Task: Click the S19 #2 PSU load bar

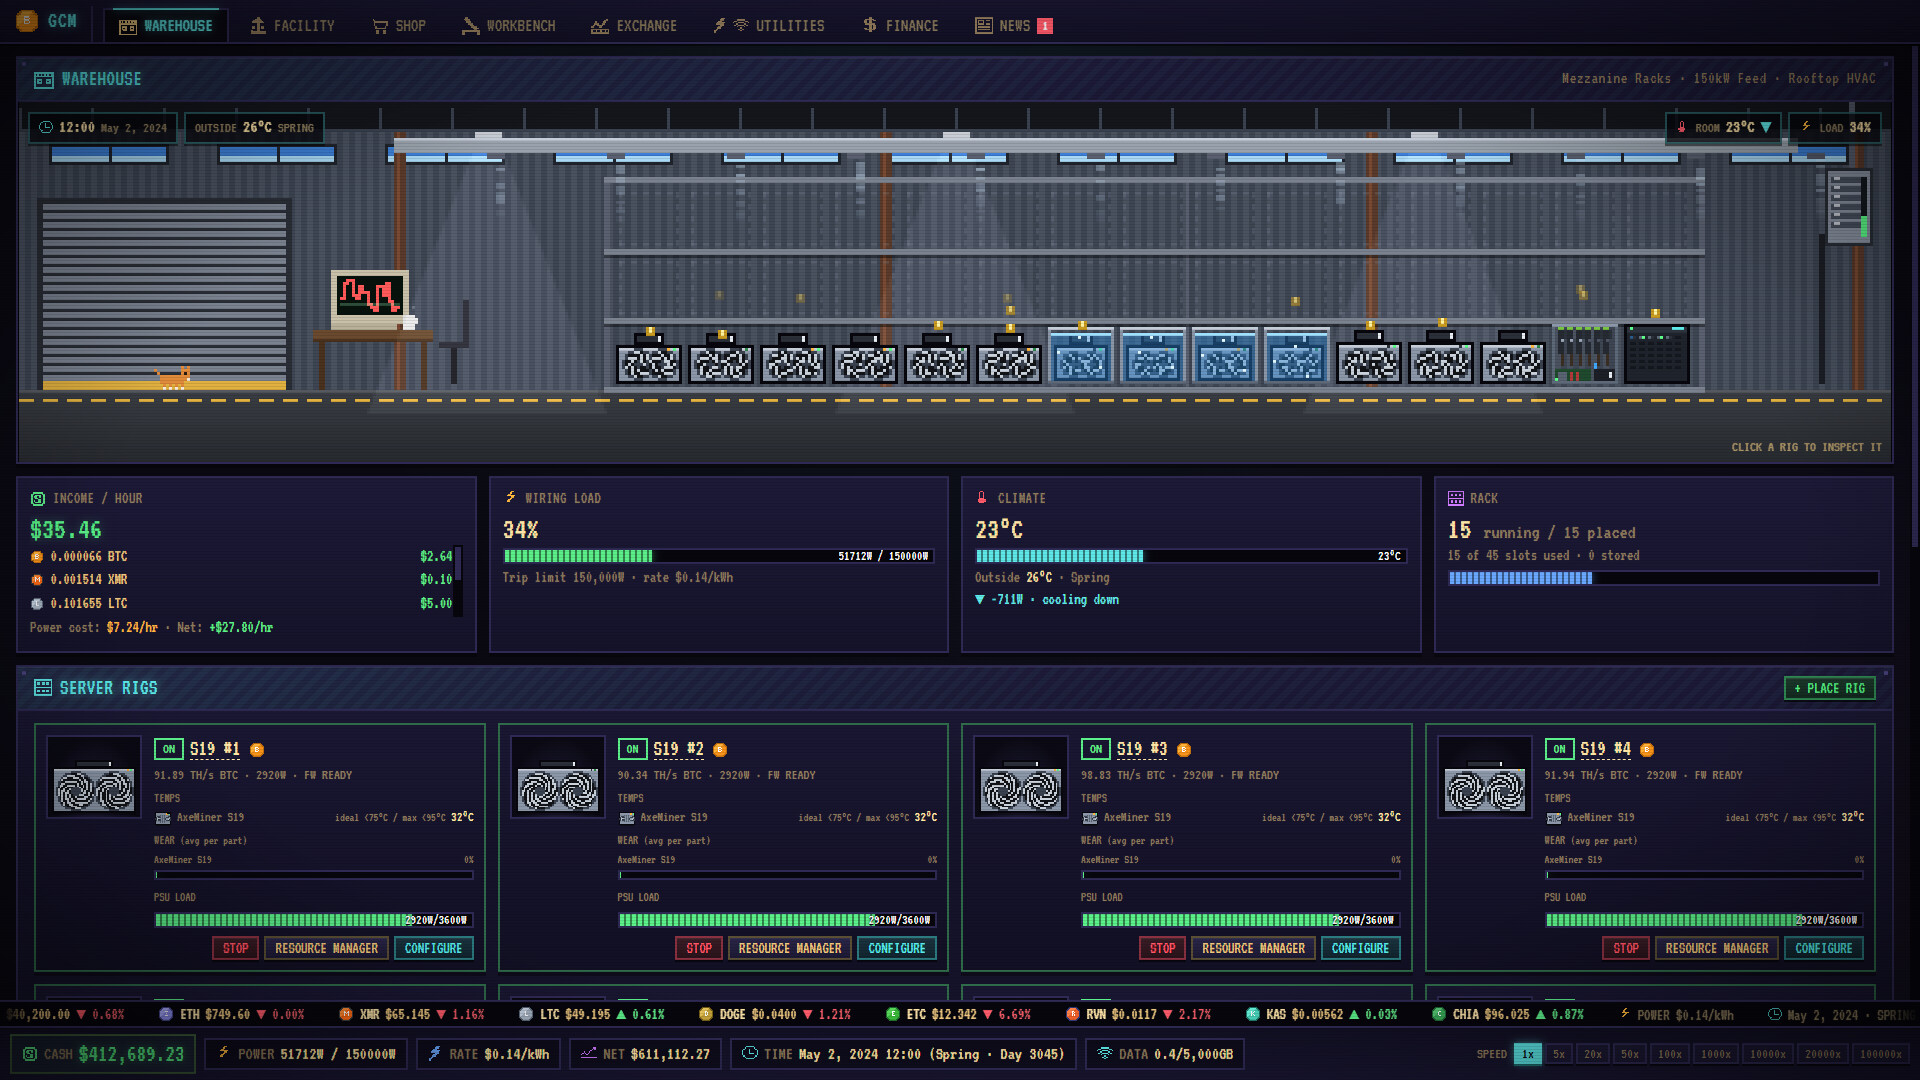Action: (x=777, y=920)
